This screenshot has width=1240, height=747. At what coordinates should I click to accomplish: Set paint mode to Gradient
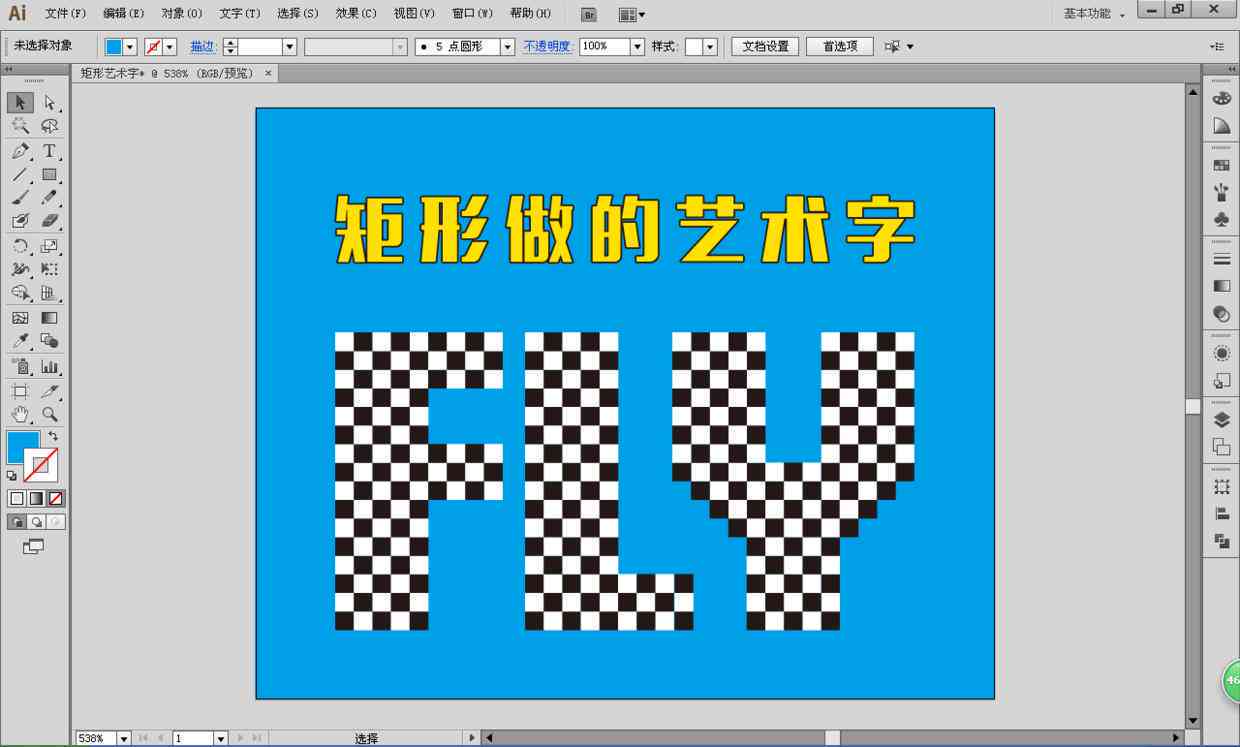pos(36,498)
